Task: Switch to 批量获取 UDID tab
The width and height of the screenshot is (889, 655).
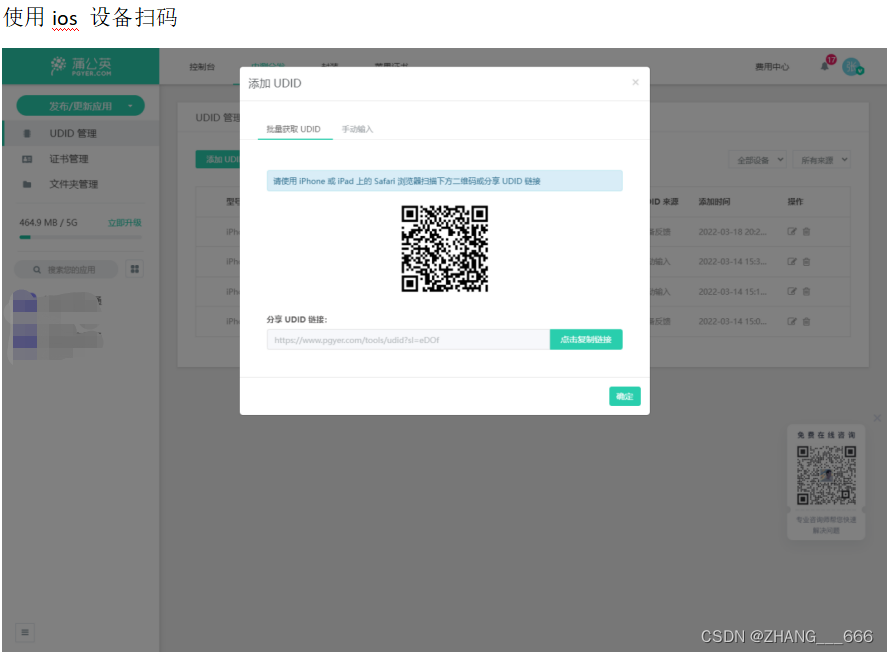Action: 294,129
